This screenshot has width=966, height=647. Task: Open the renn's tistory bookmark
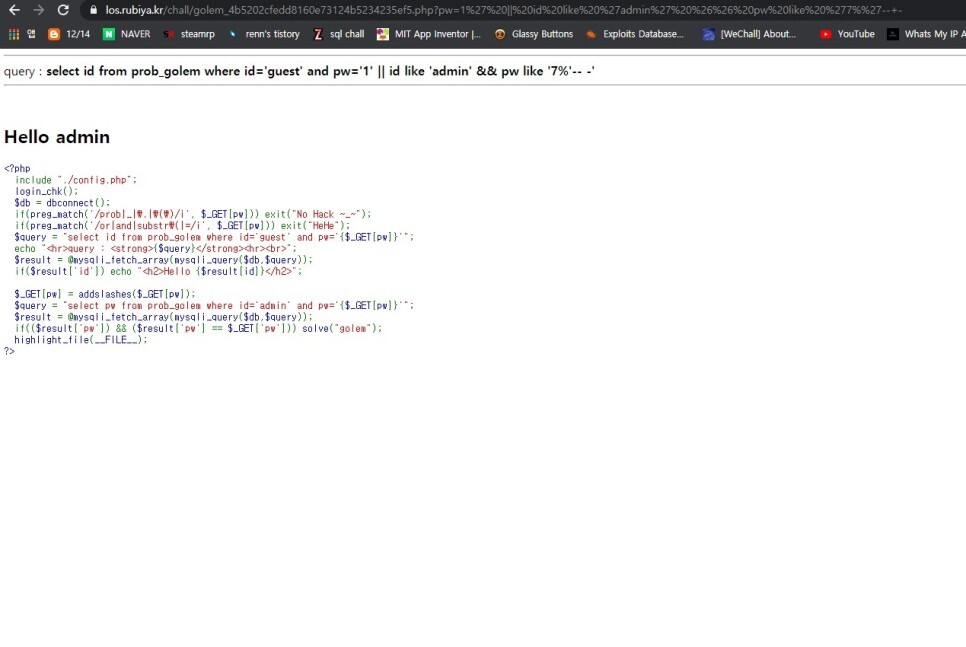point(264,34)
